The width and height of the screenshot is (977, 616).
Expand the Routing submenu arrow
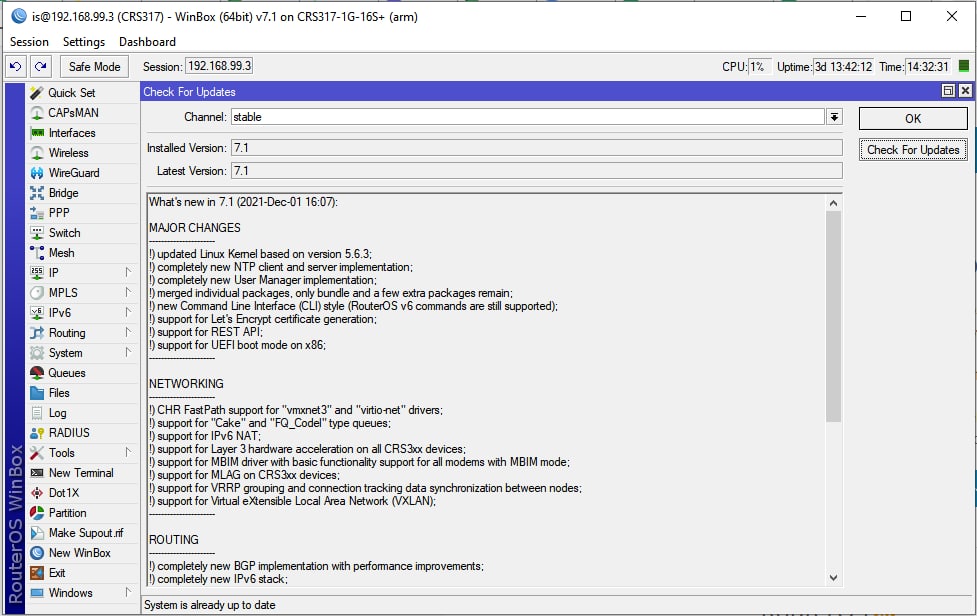[128, 332]
